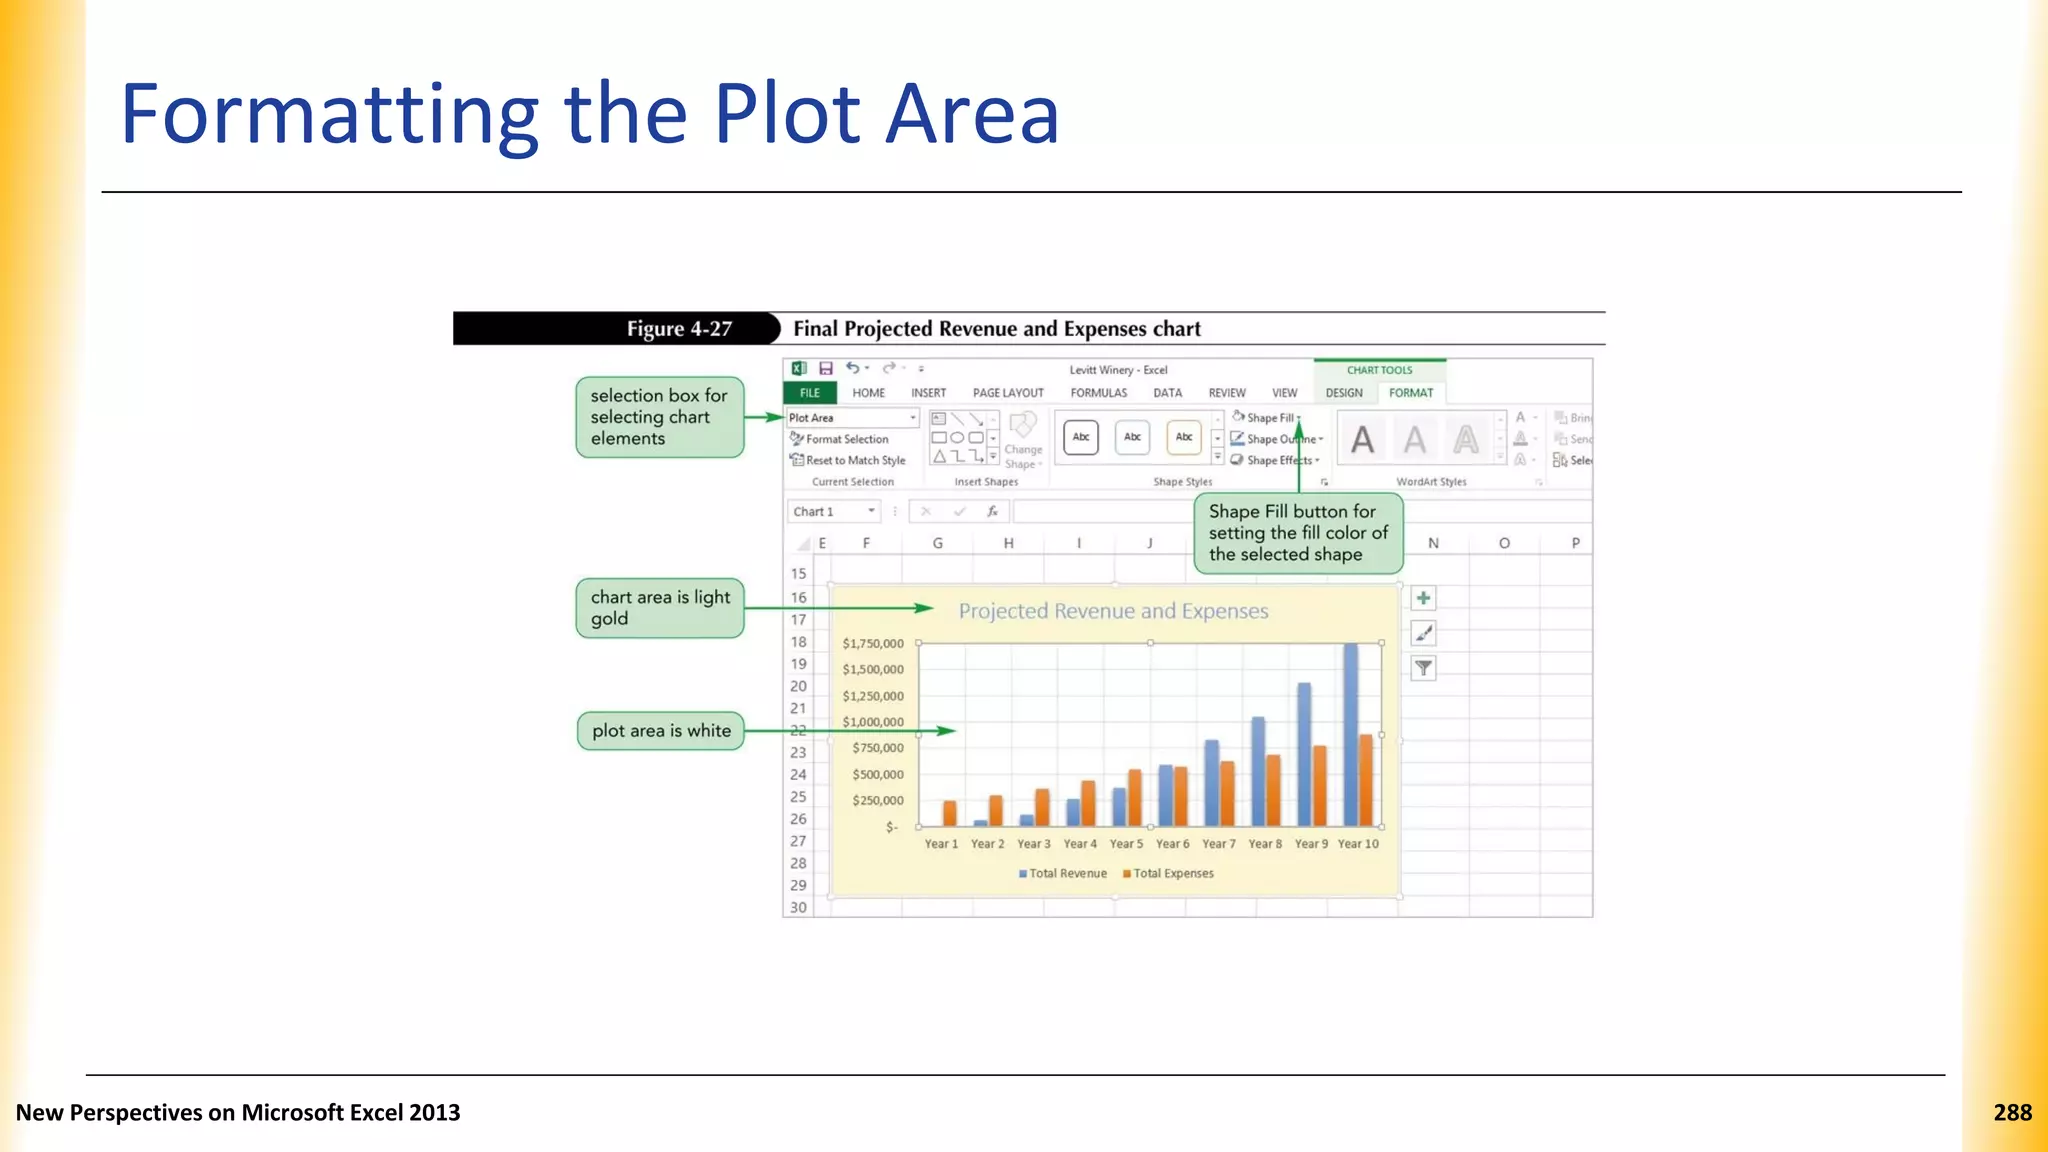Viewport: 2048px width, 1152px height.
Task: Click the Chart Elements plus button
Action: [x=1423, y=598]
